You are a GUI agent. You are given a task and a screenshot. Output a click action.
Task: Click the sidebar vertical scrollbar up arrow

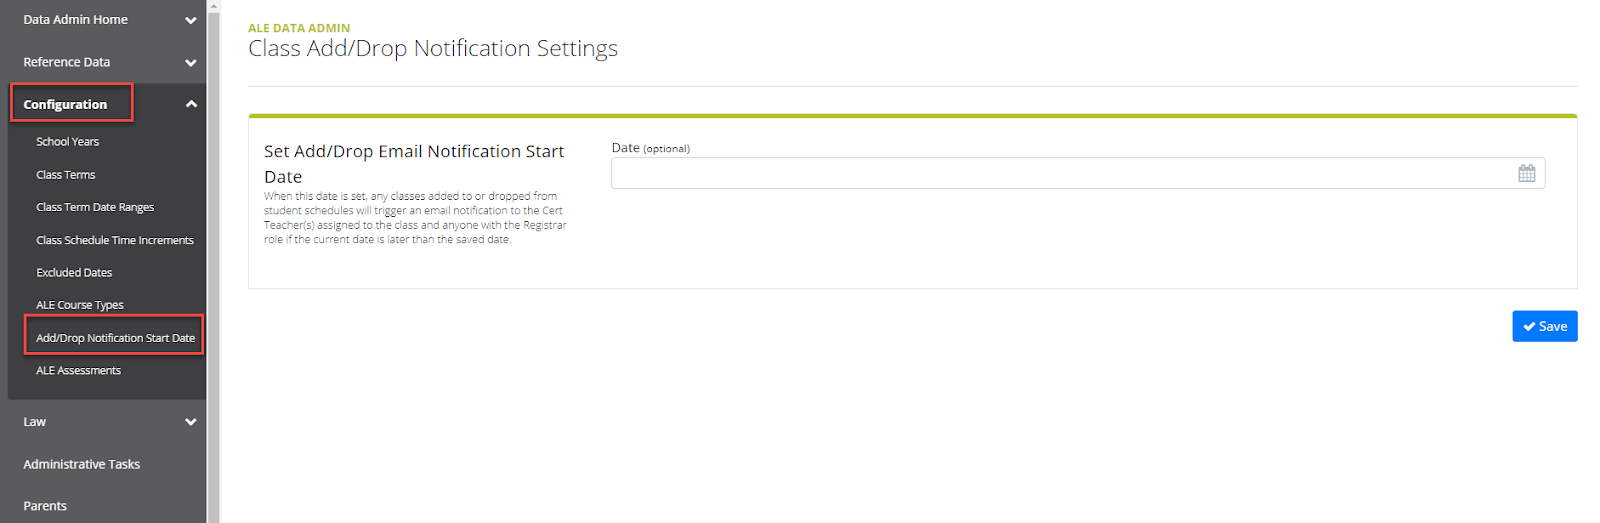[213, 6]
